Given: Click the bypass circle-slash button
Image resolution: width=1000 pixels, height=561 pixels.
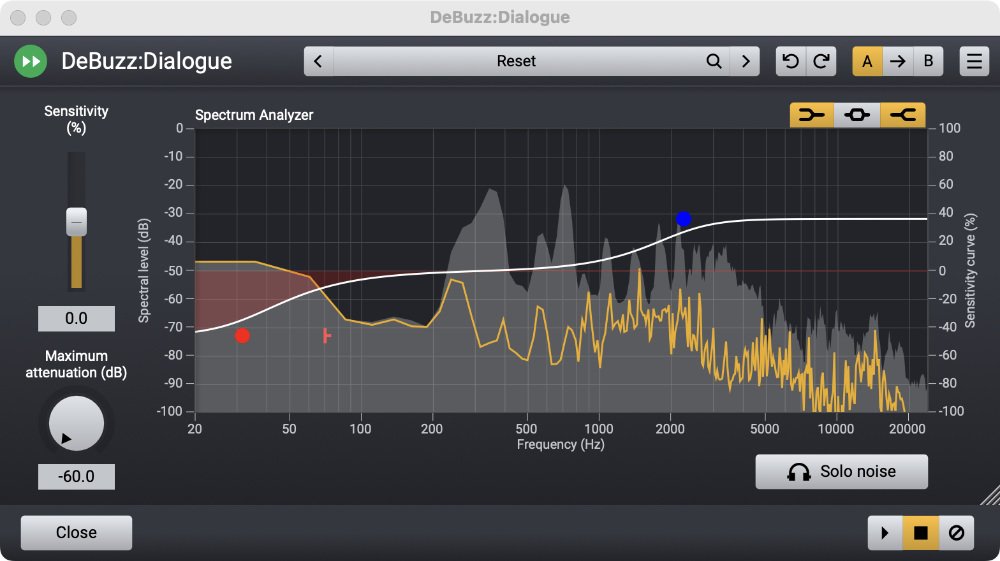Looking at the screenshot, I should [x=956, y=532].
